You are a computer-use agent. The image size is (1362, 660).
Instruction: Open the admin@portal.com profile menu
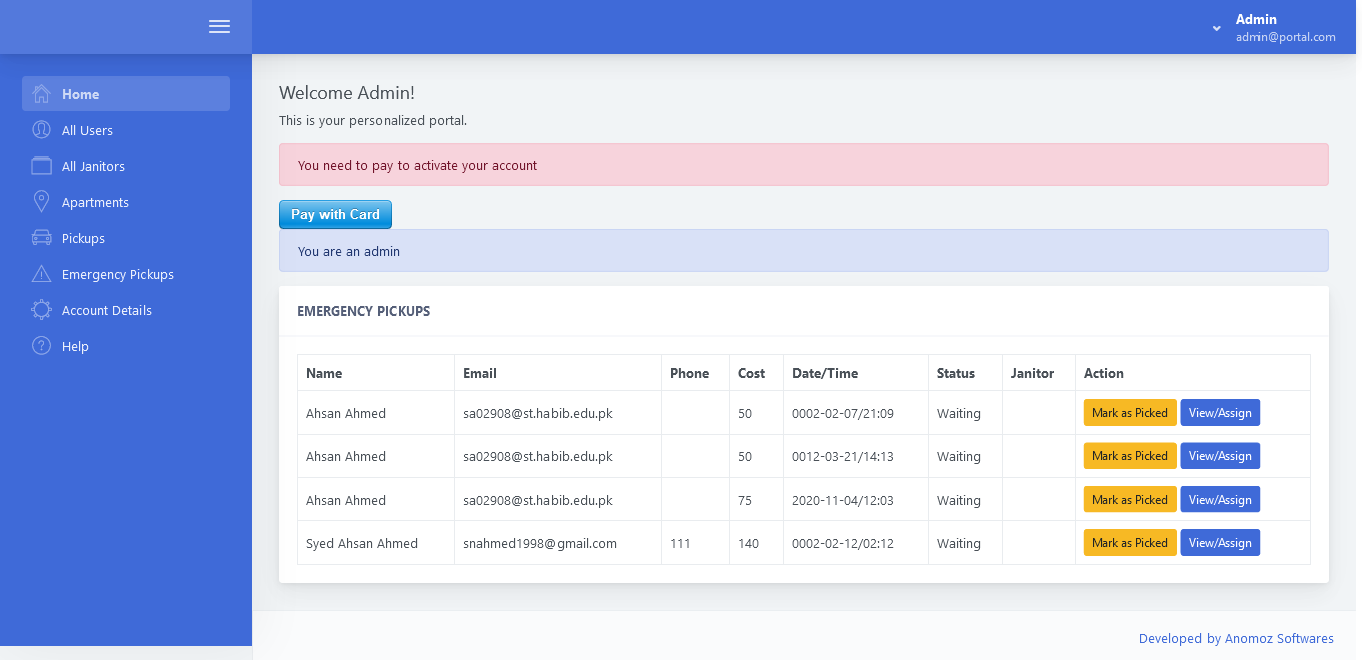click(1285, 37)
